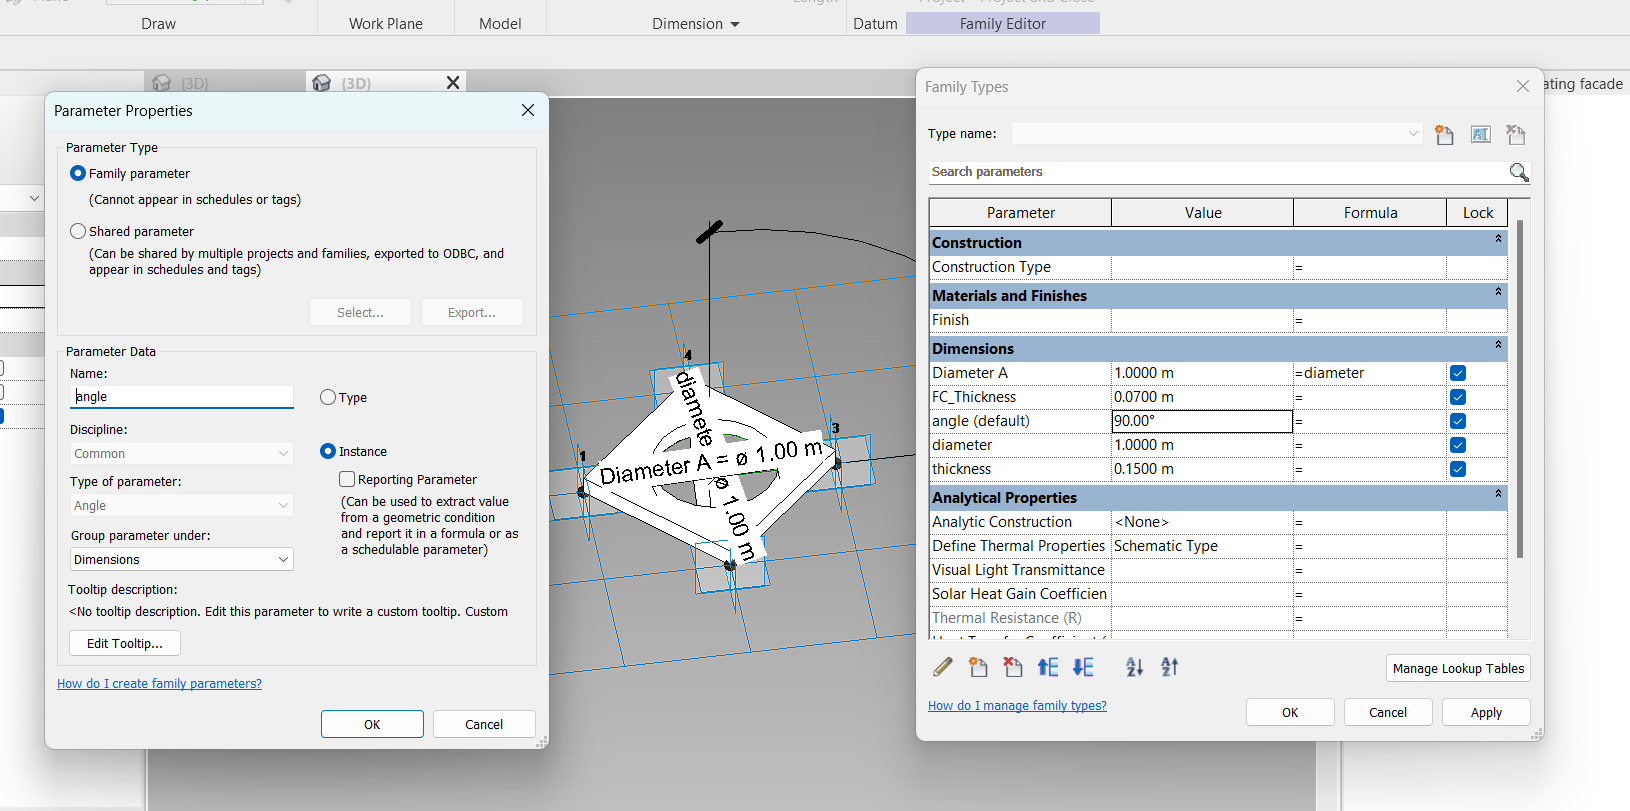The height and width of the screenshot is (811, 1630).
Task: Click the New Parameter icon in bottom toolbar
Action: [978, 667]
